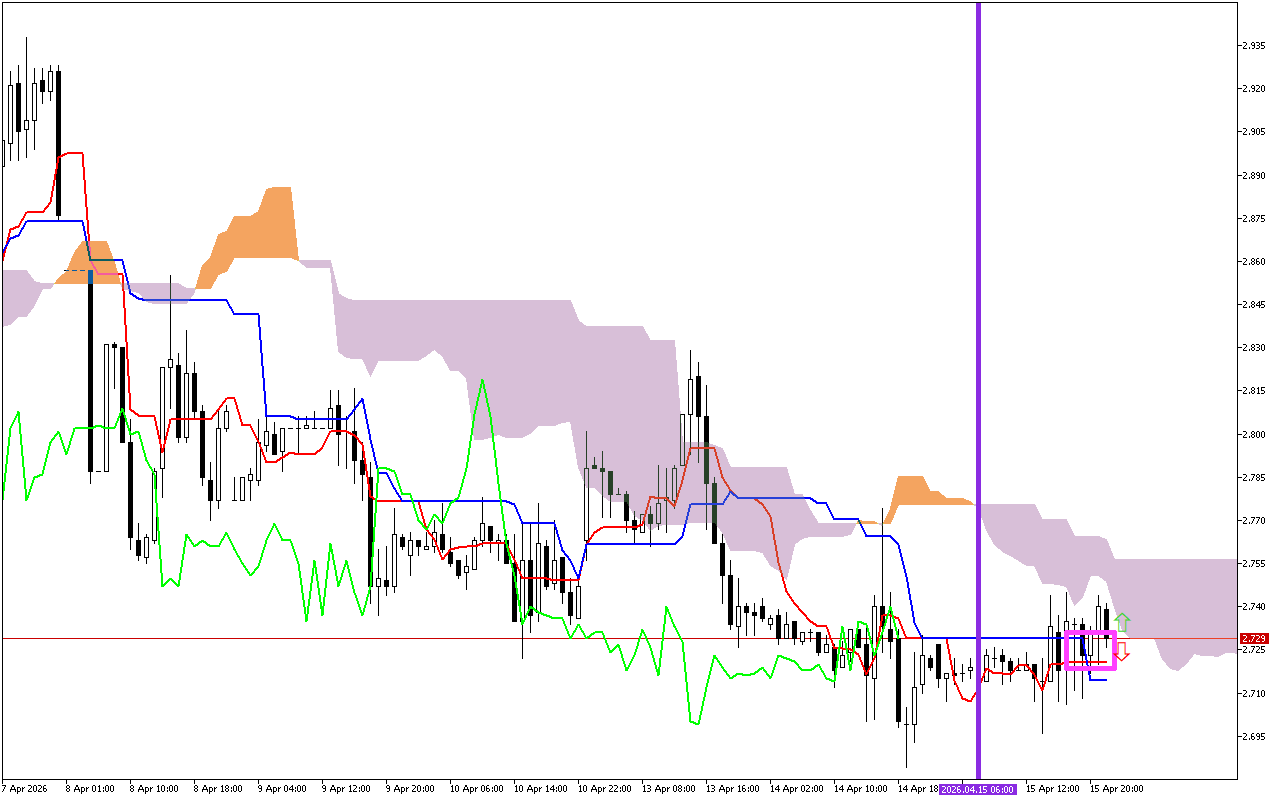
Task: Select the magenta rectangle on the chart
Action: [1091, 632]
